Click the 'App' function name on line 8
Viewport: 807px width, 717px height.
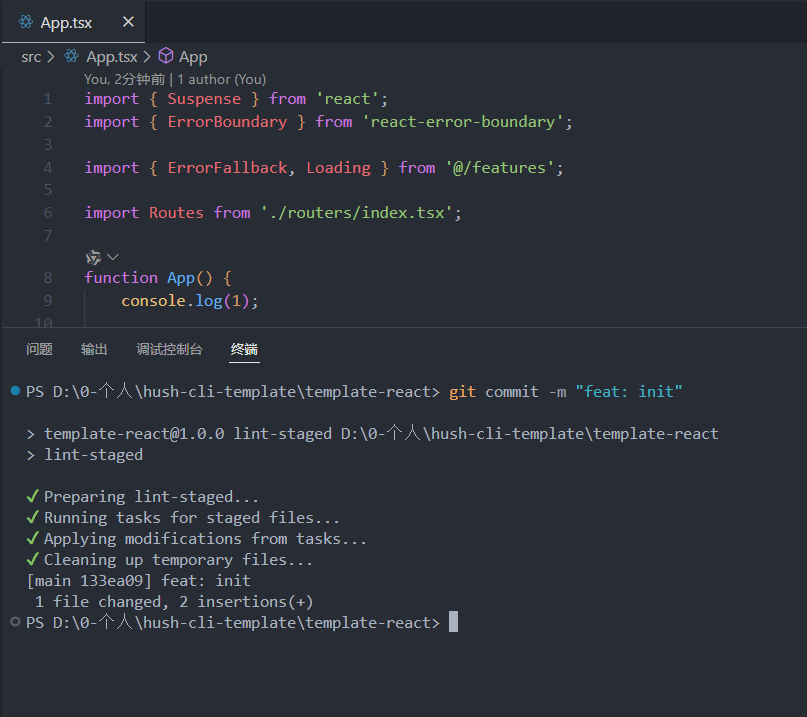pos(181,278)
